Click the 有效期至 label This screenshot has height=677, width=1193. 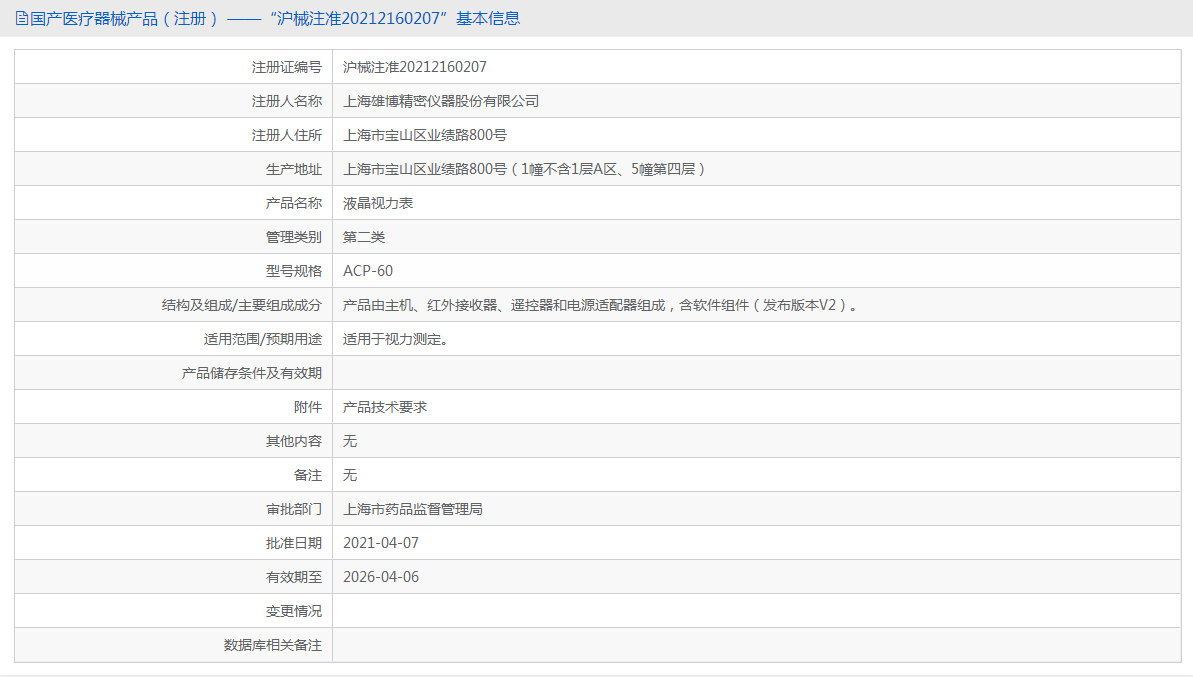click(x=294, y=577)
